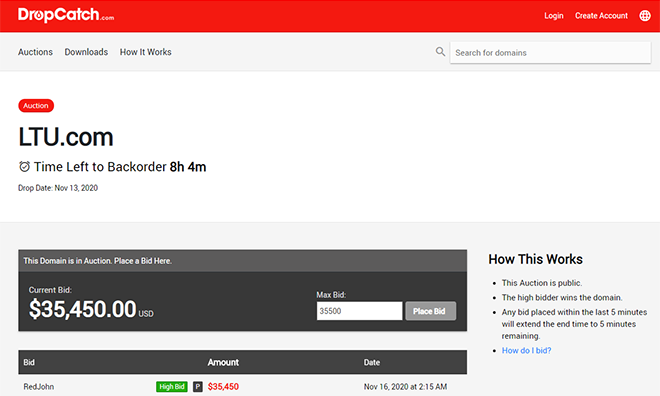The image size is (660, 396).
Task: Open the How do I bid? link
Action: [526, 351]
